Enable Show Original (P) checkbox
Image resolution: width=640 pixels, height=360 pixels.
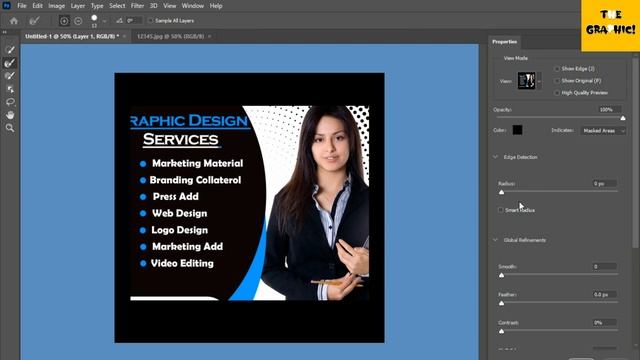557,81
